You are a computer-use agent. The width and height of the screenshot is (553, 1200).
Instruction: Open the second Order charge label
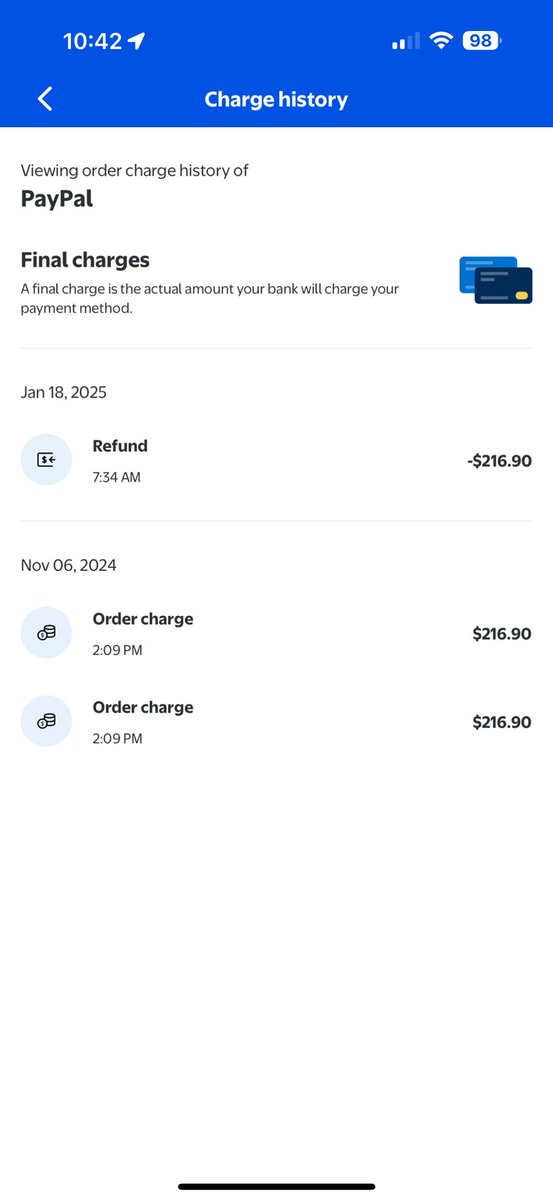(x=143, y=707)
